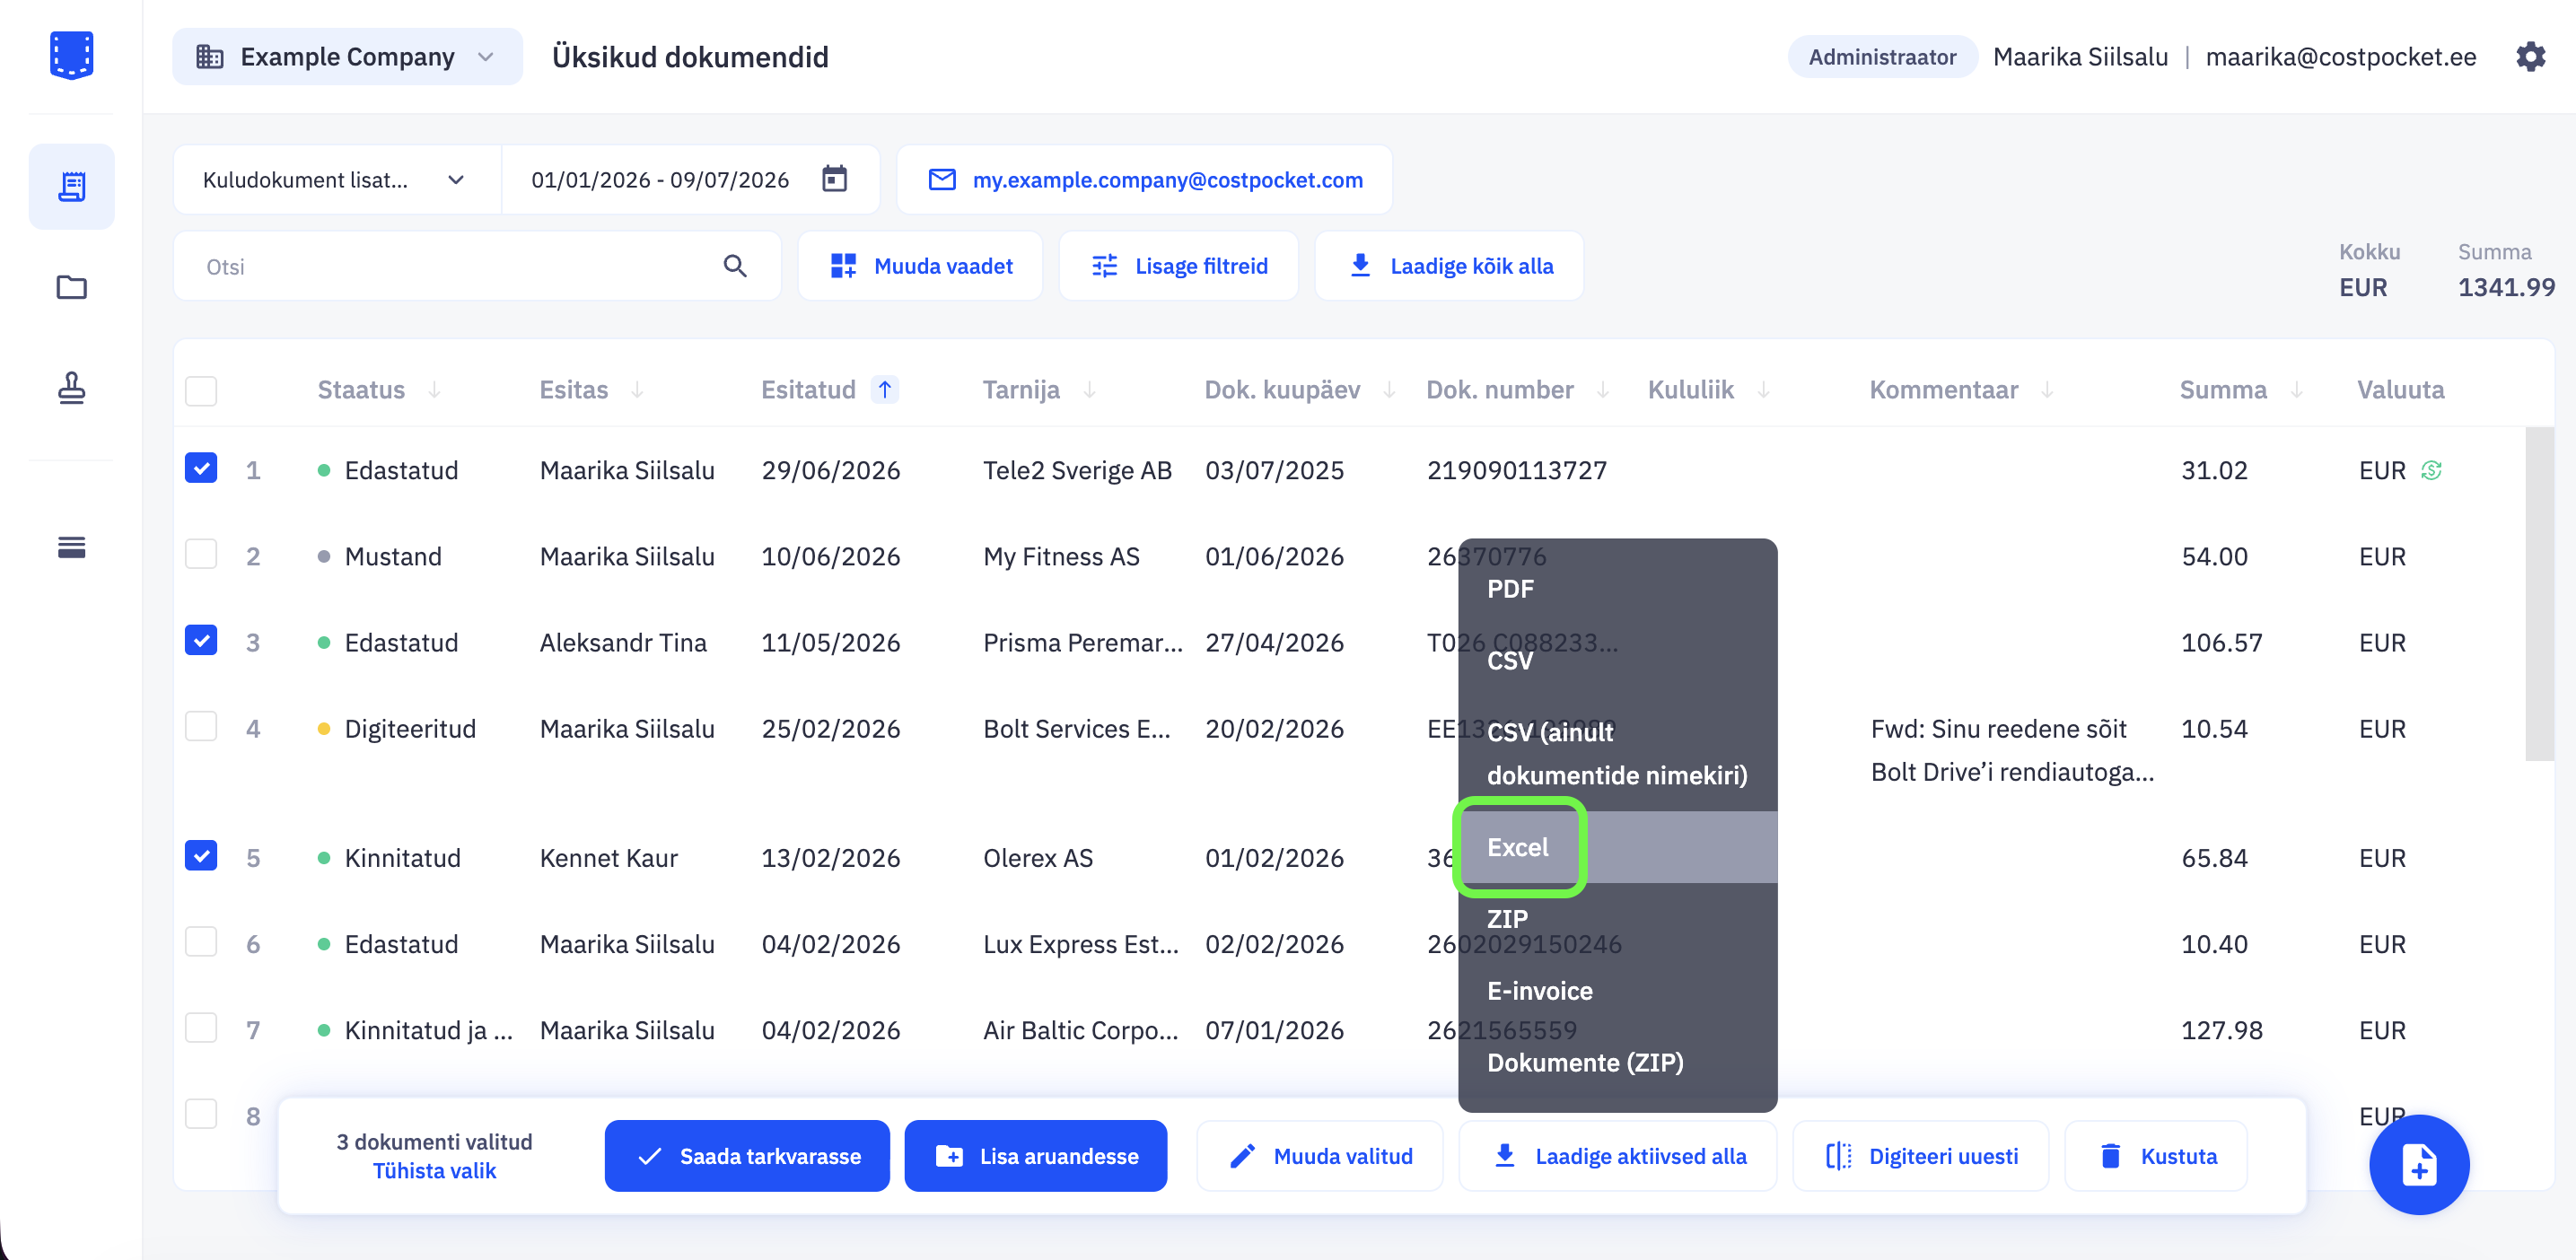Choose PDF from the download menu
This screenshot has height=1260, width=2576.
(1617, 589)
